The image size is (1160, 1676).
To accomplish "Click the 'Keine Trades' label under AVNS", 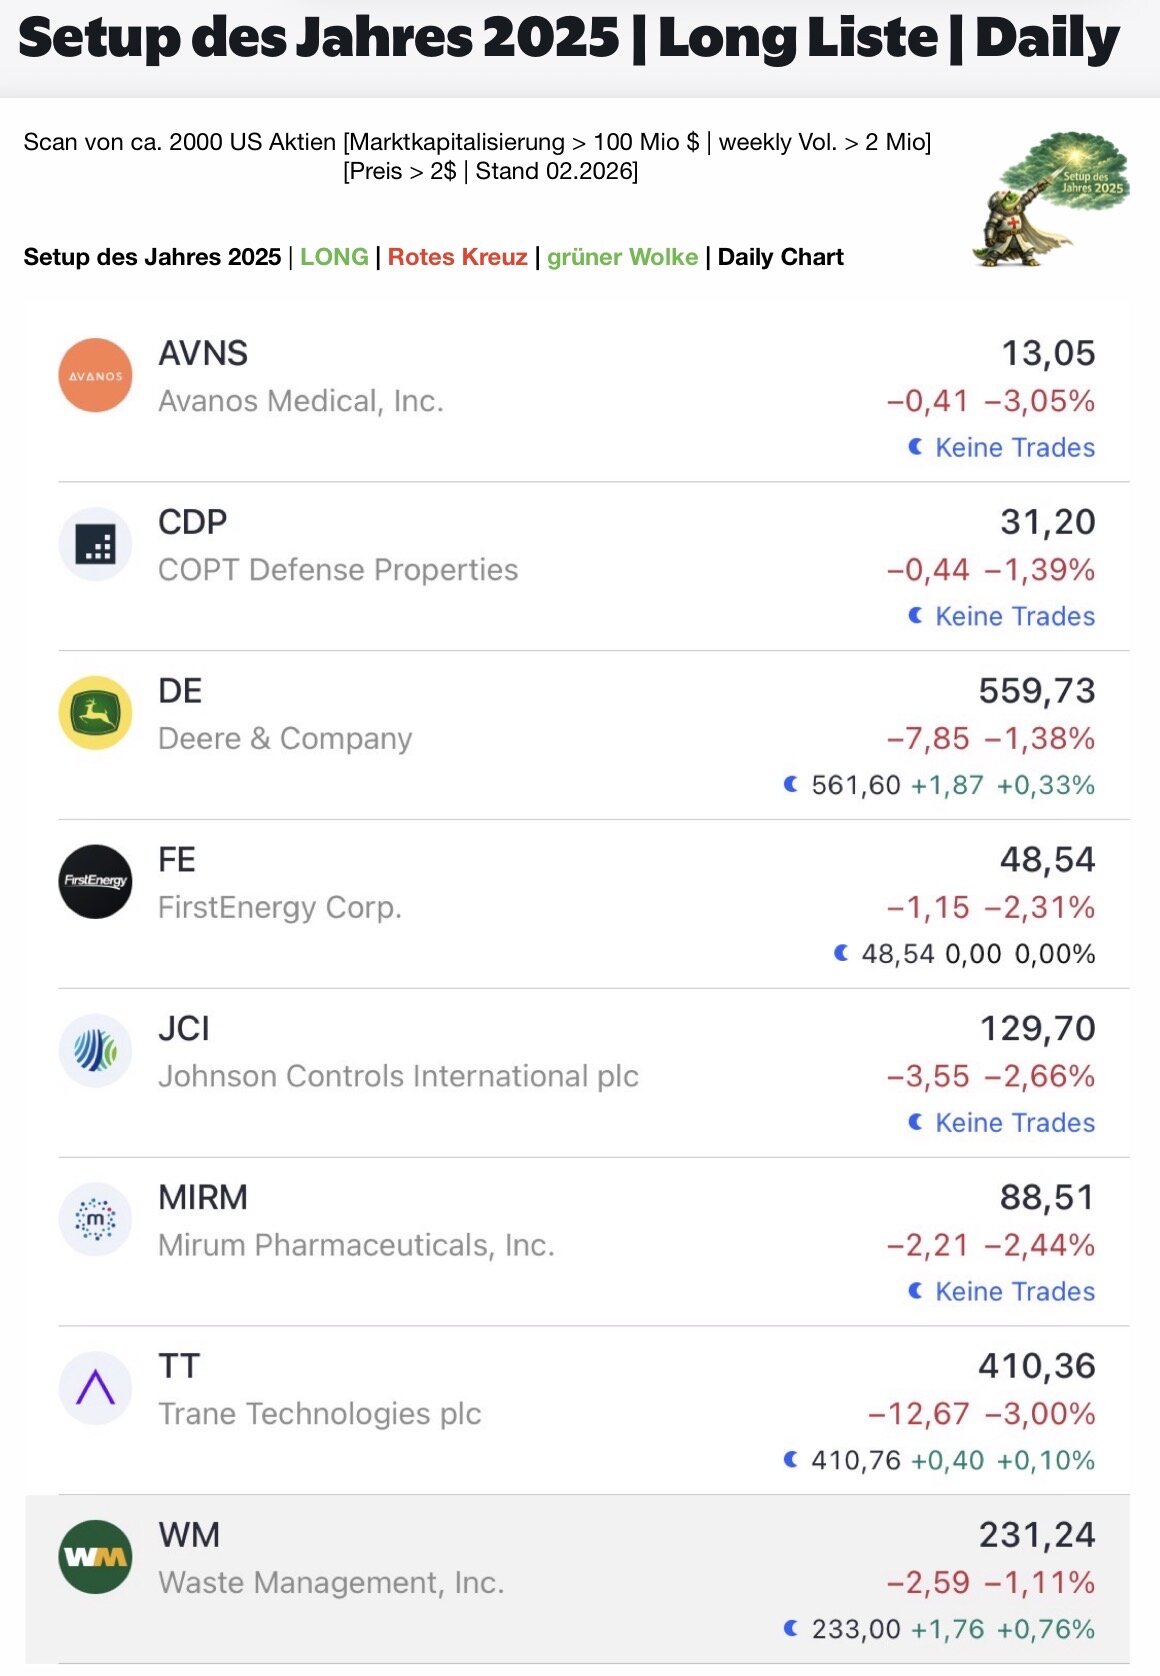I will point(1014,448).
